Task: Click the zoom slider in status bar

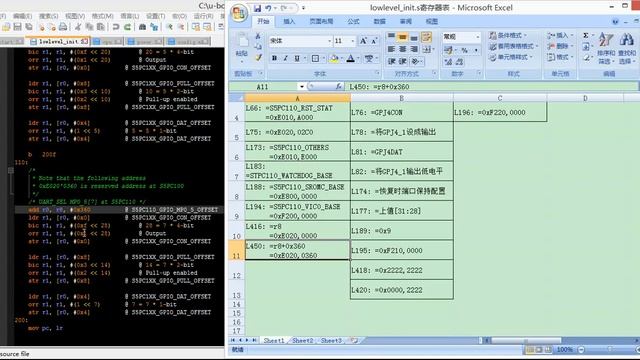Action: pyautogui.click(x=609, y=349)
